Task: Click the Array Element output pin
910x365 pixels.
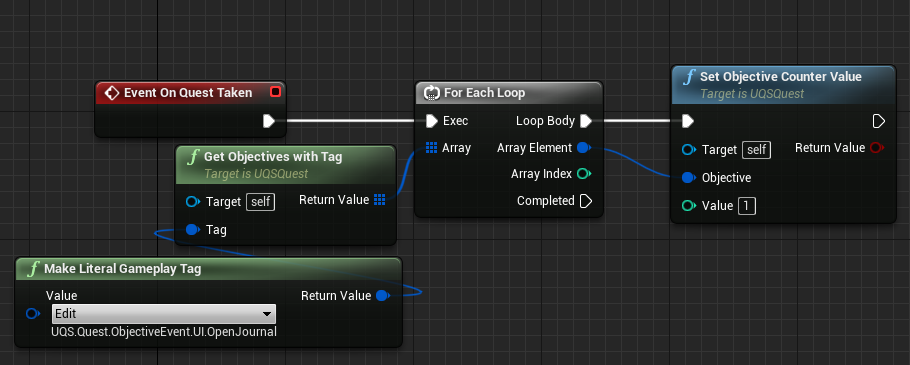Action: coord(584,148)
